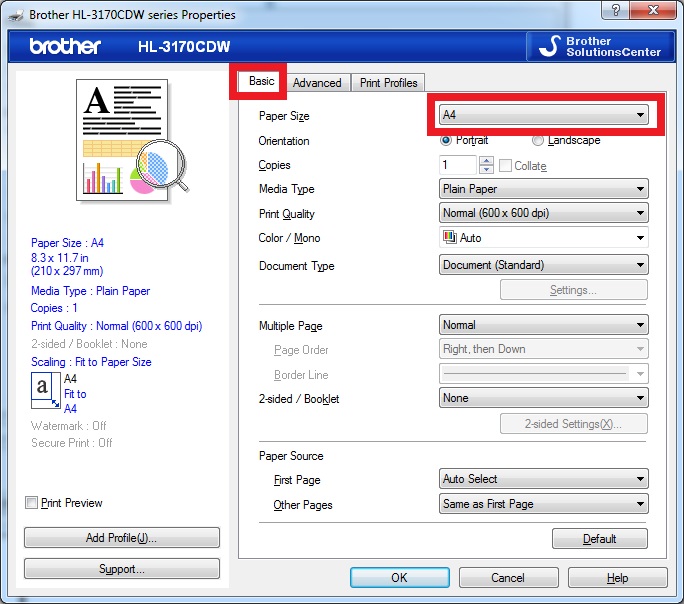Click the Copies number field
The width and height of the screenshot is (684, 604).
point(458,165)
